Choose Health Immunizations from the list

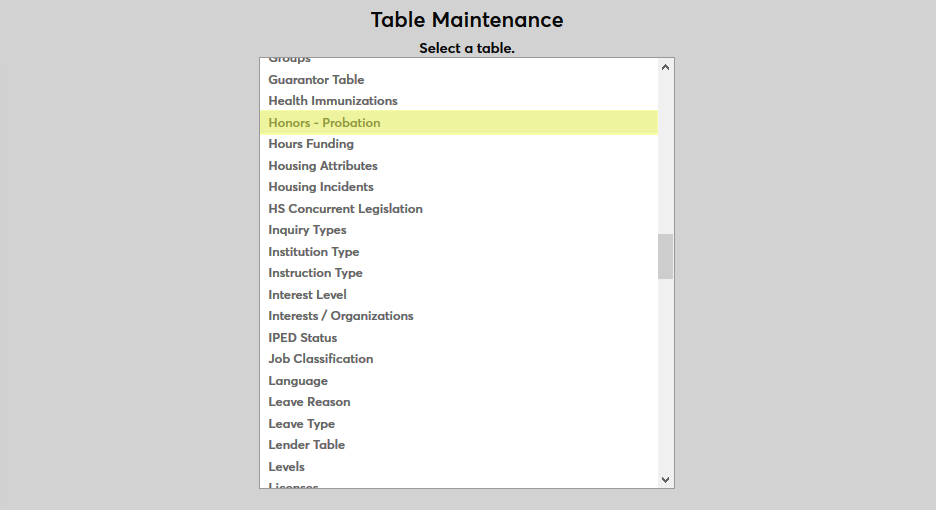point(333,101)
